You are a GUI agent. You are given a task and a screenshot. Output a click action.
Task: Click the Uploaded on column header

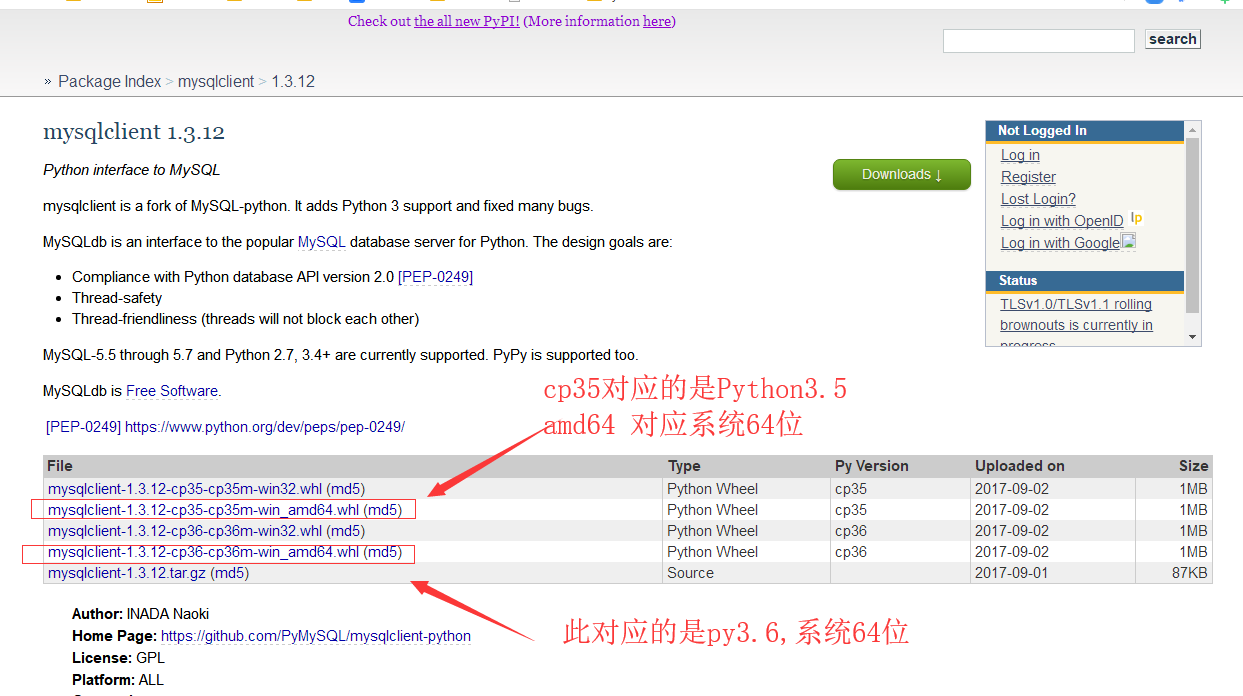[x=1020, y=466]
